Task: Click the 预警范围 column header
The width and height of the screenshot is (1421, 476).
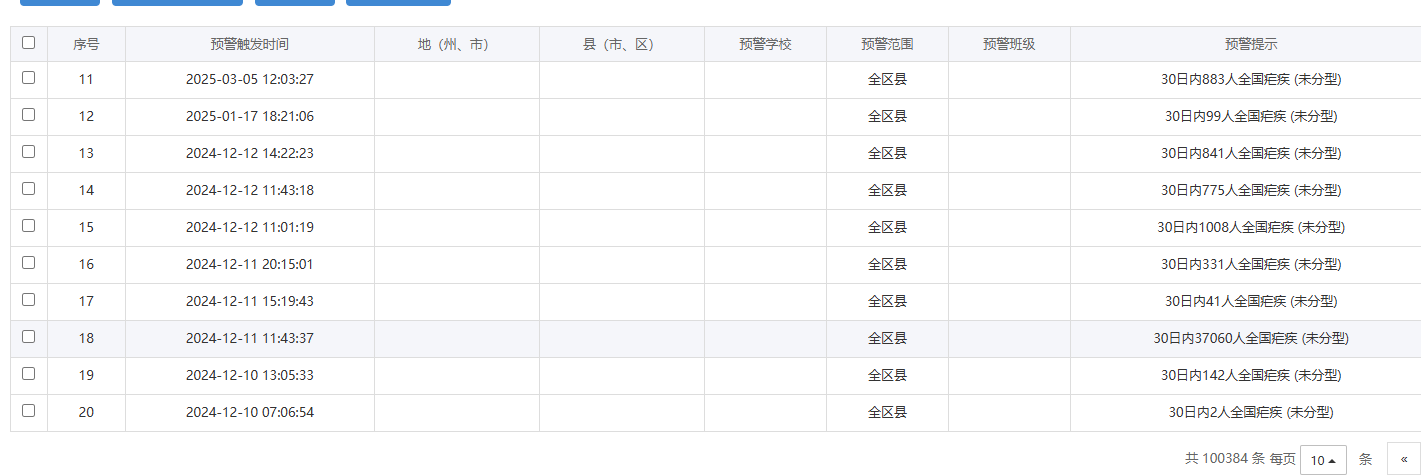Action: click(887, 44)
